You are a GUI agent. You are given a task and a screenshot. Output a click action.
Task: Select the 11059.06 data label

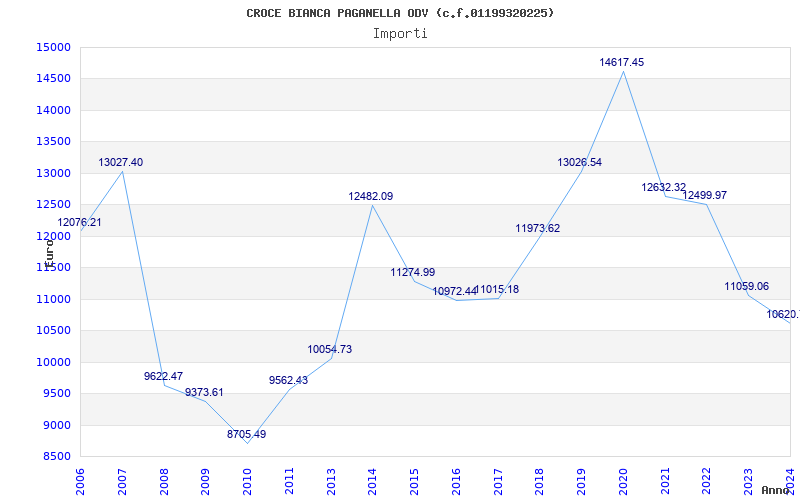point(746,286)
